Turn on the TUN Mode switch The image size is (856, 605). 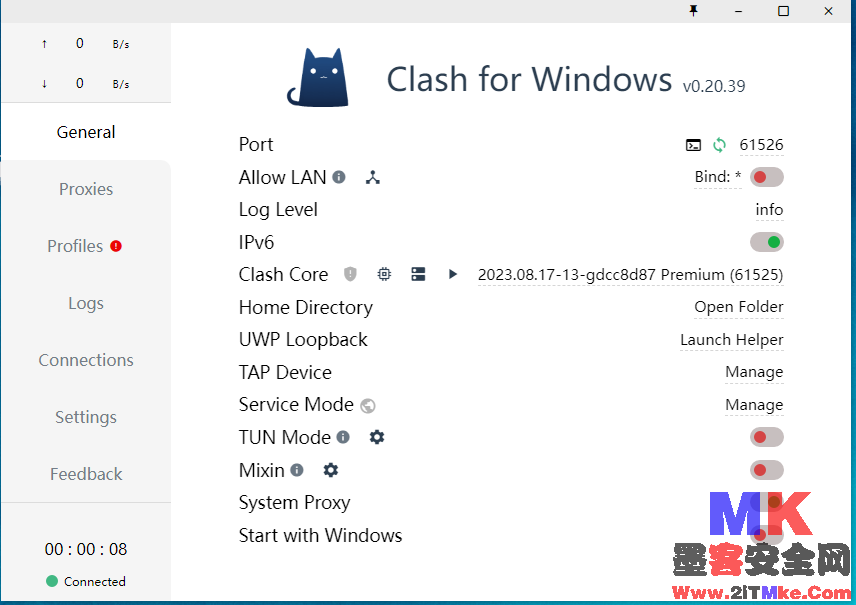pos(766,437)
